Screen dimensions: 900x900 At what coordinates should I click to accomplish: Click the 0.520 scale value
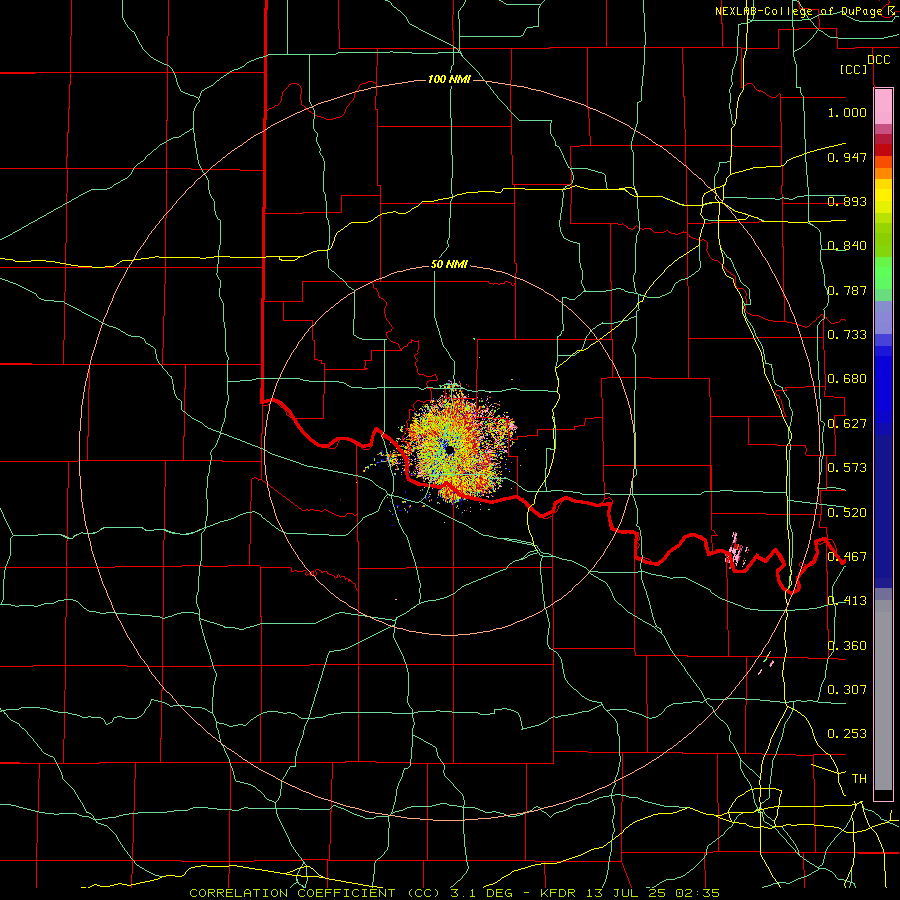point(847,512)
